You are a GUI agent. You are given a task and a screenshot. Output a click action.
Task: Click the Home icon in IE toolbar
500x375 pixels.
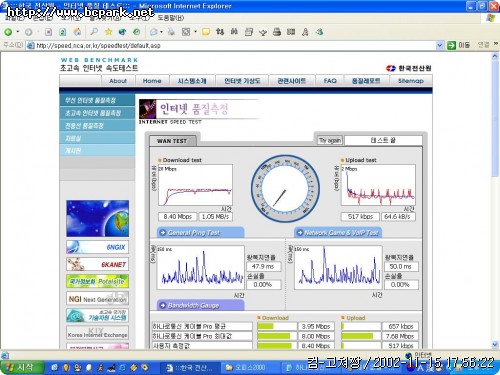point(77,32)
